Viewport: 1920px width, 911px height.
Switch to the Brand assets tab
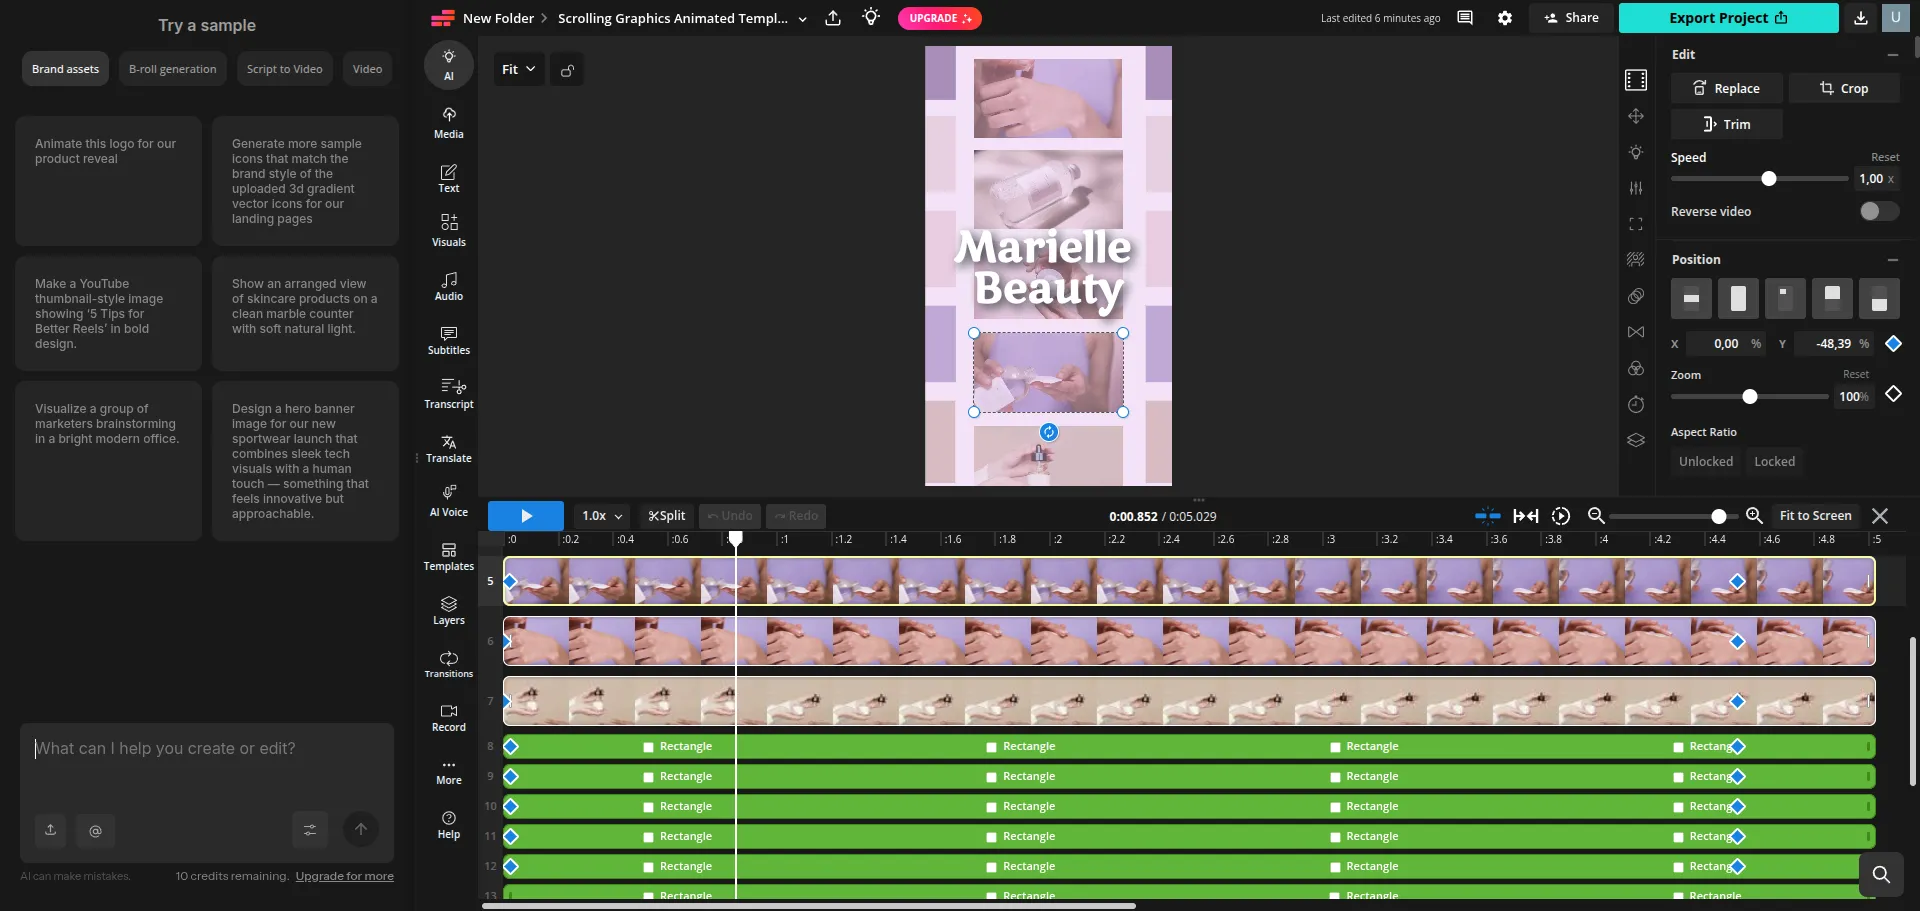click(65, 69)
